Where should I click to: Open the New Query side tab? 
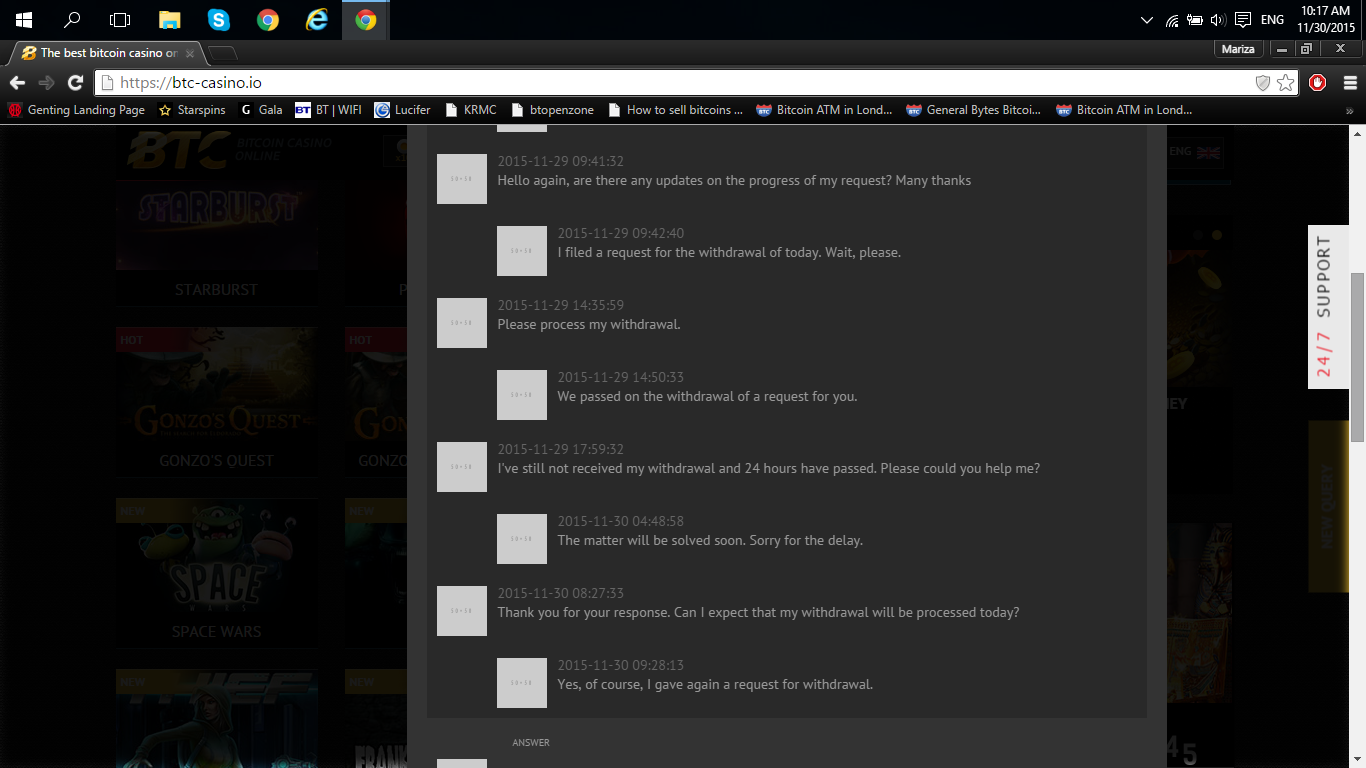pos(1328,506)
